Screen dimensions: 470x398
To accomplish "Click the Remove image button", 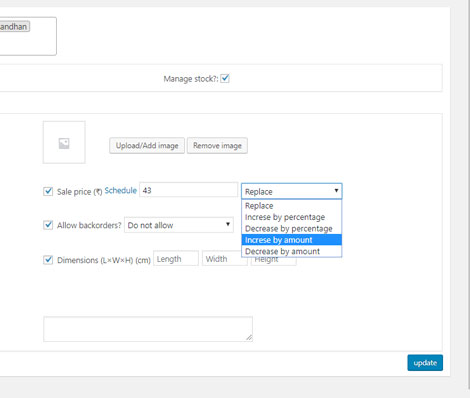I will pyautogui.click(x=217, y=146).
